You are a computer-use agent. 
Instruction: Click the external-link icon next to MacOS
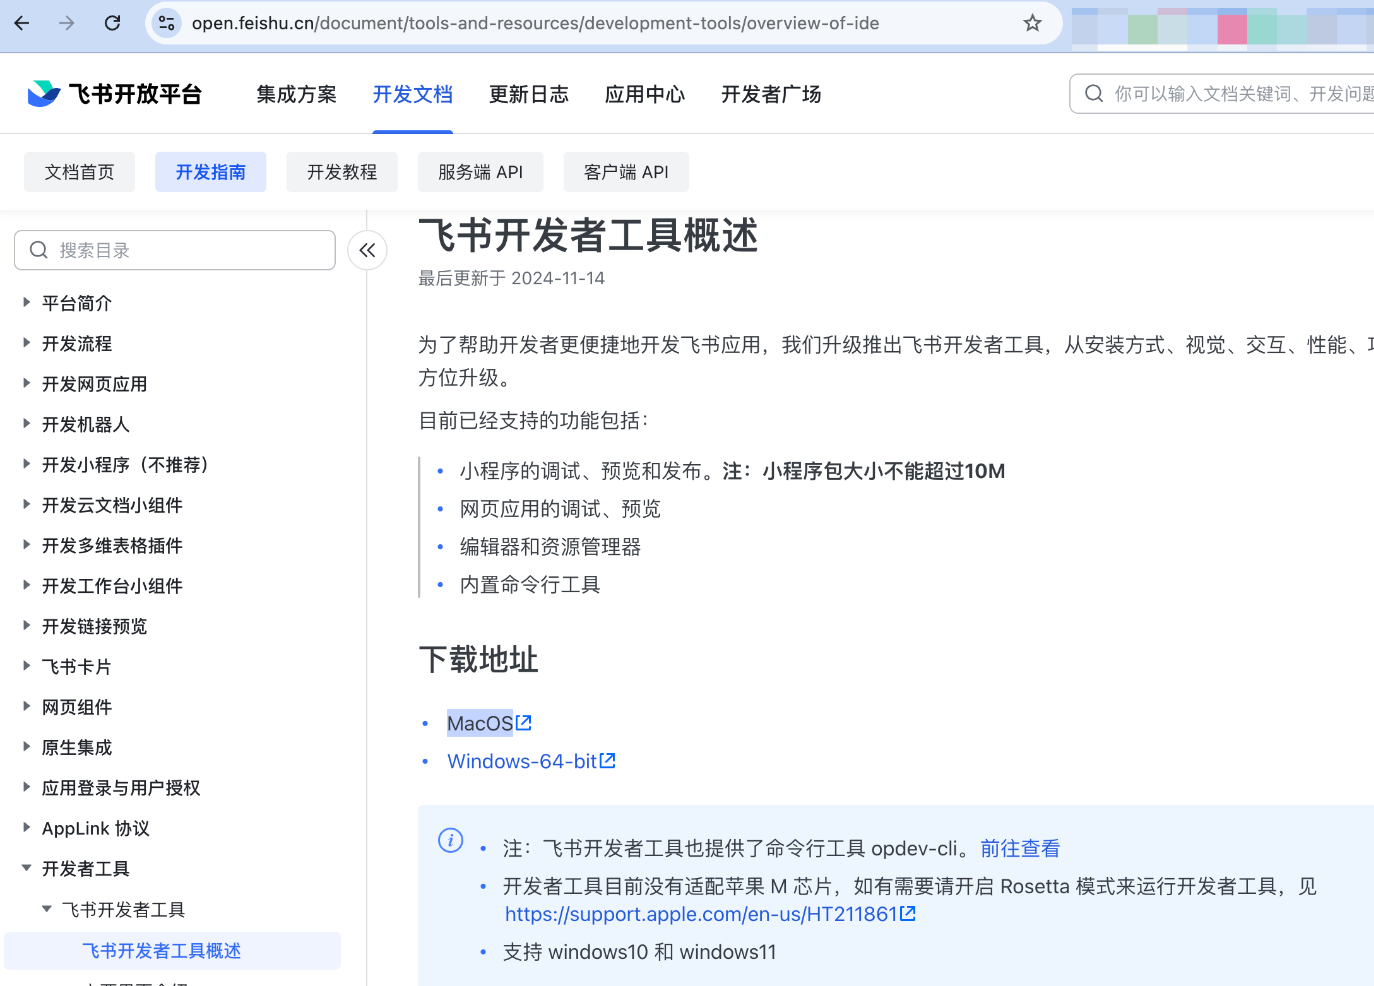click(524, 722)
